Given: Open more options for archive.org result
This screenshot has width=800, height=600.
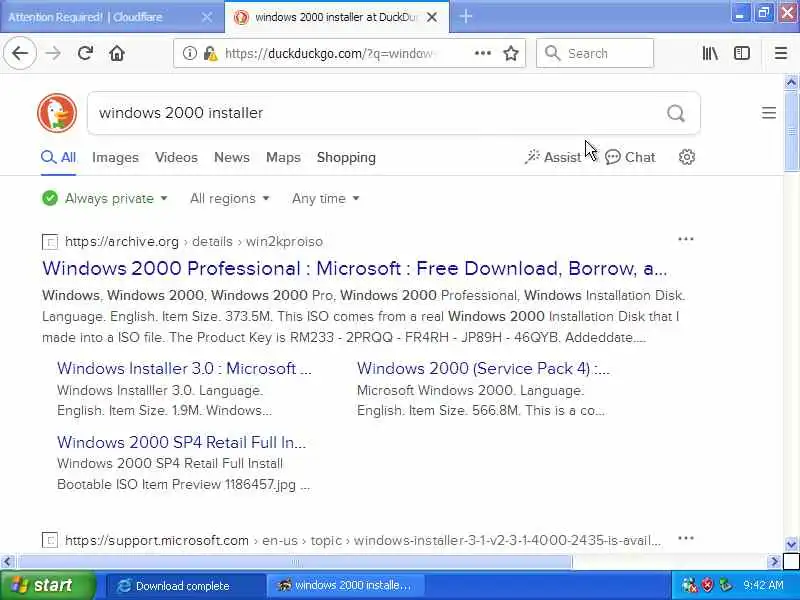Looking at the screenshot, I should [686, 239].
